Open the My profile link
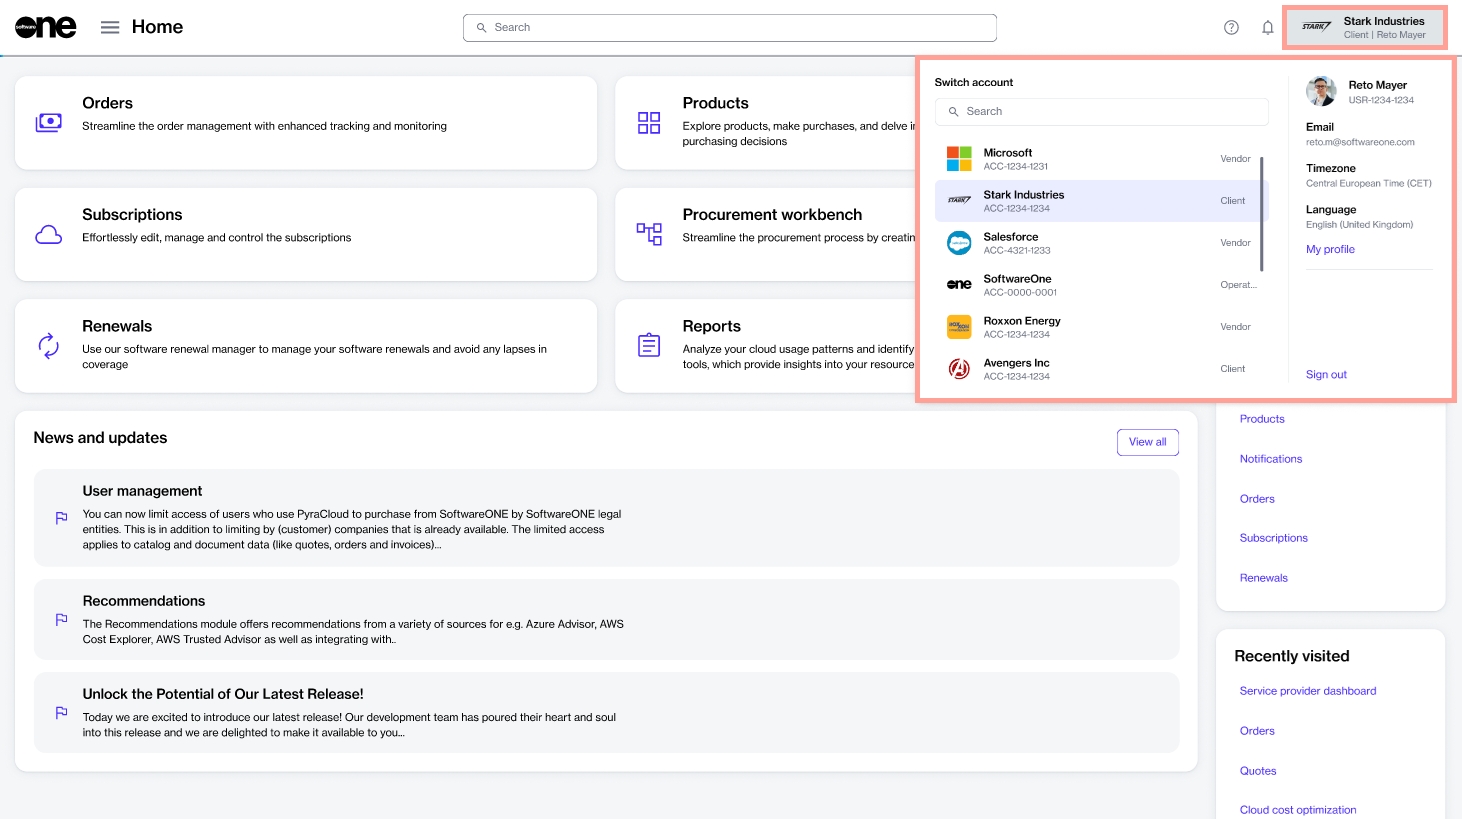Image resolution: width=1462 pixels, height=819 pixels. pyautogui.click(x=1330, y=250)
